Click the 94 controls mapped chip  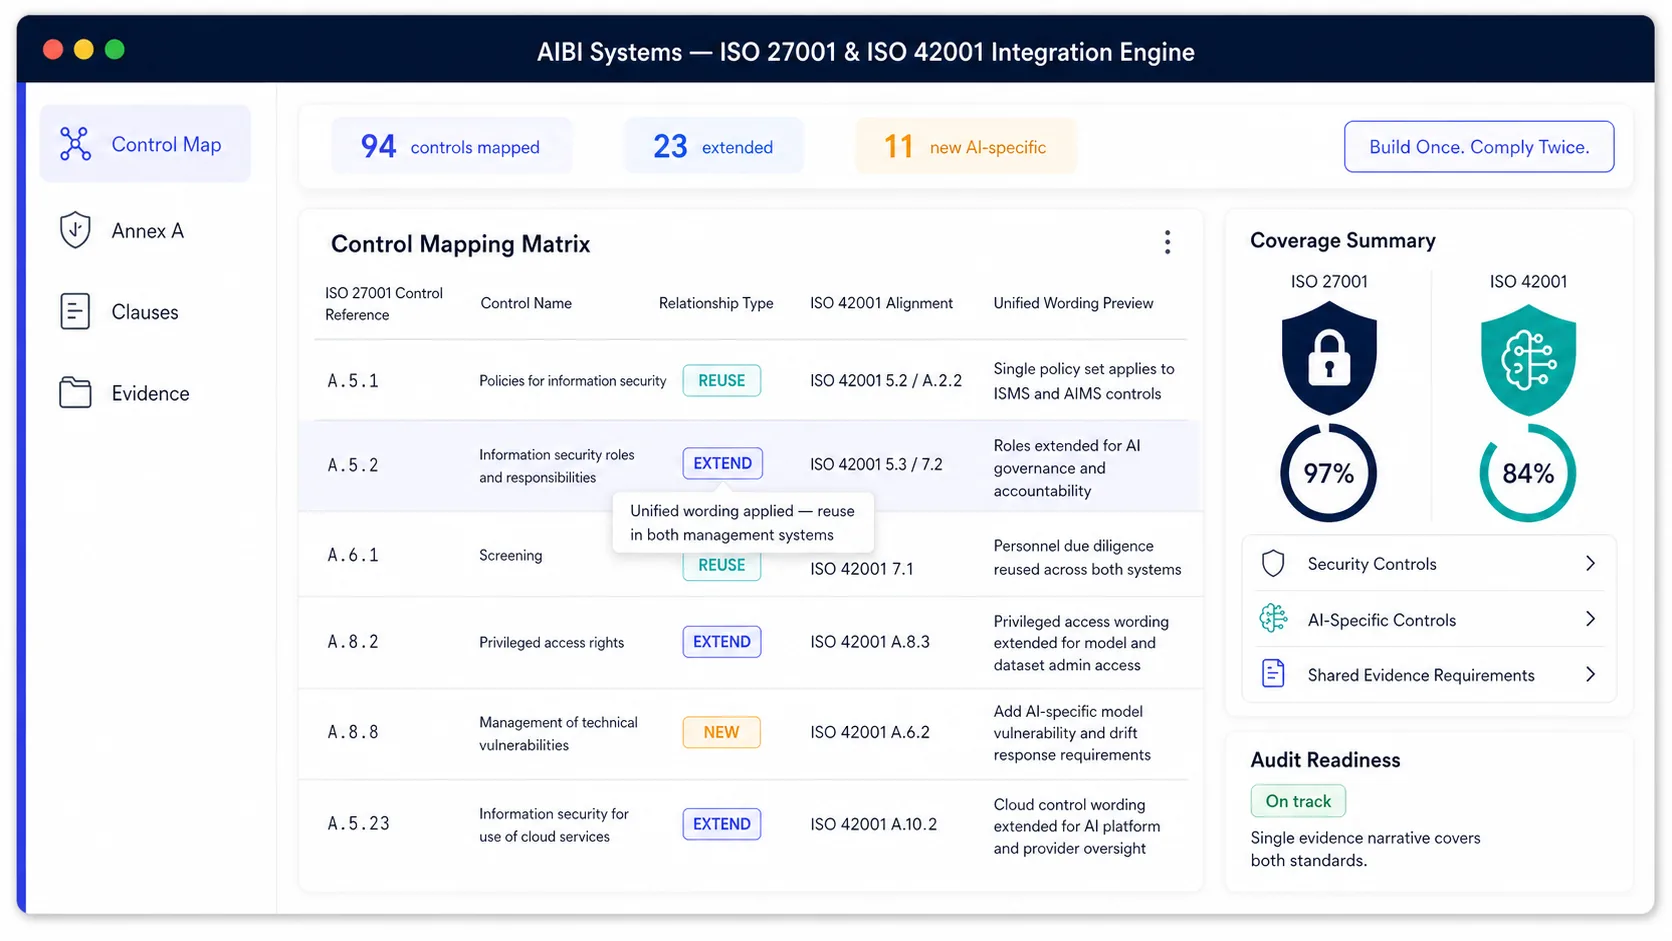coord(452,146)
